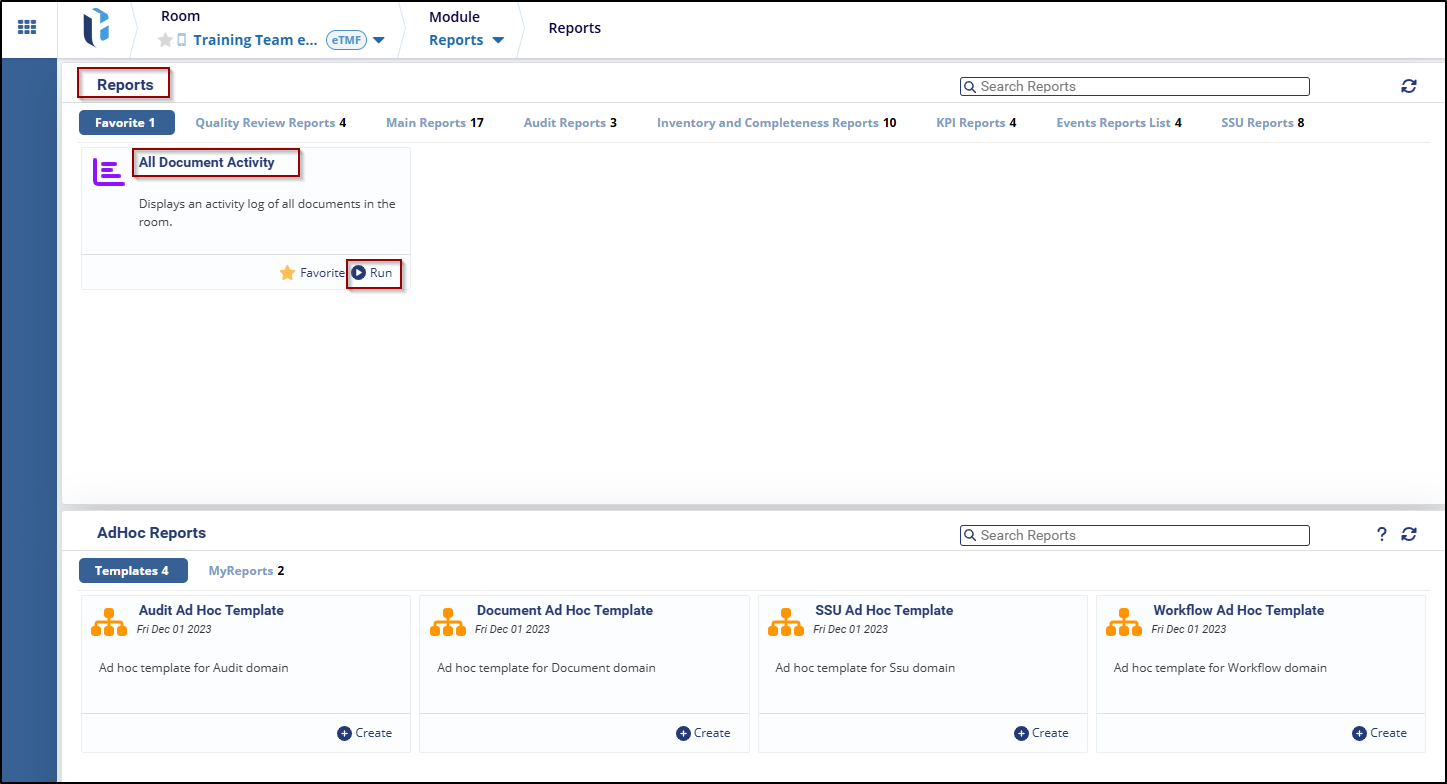Toggle Favorite star on All Document Activity

[287, 273]
